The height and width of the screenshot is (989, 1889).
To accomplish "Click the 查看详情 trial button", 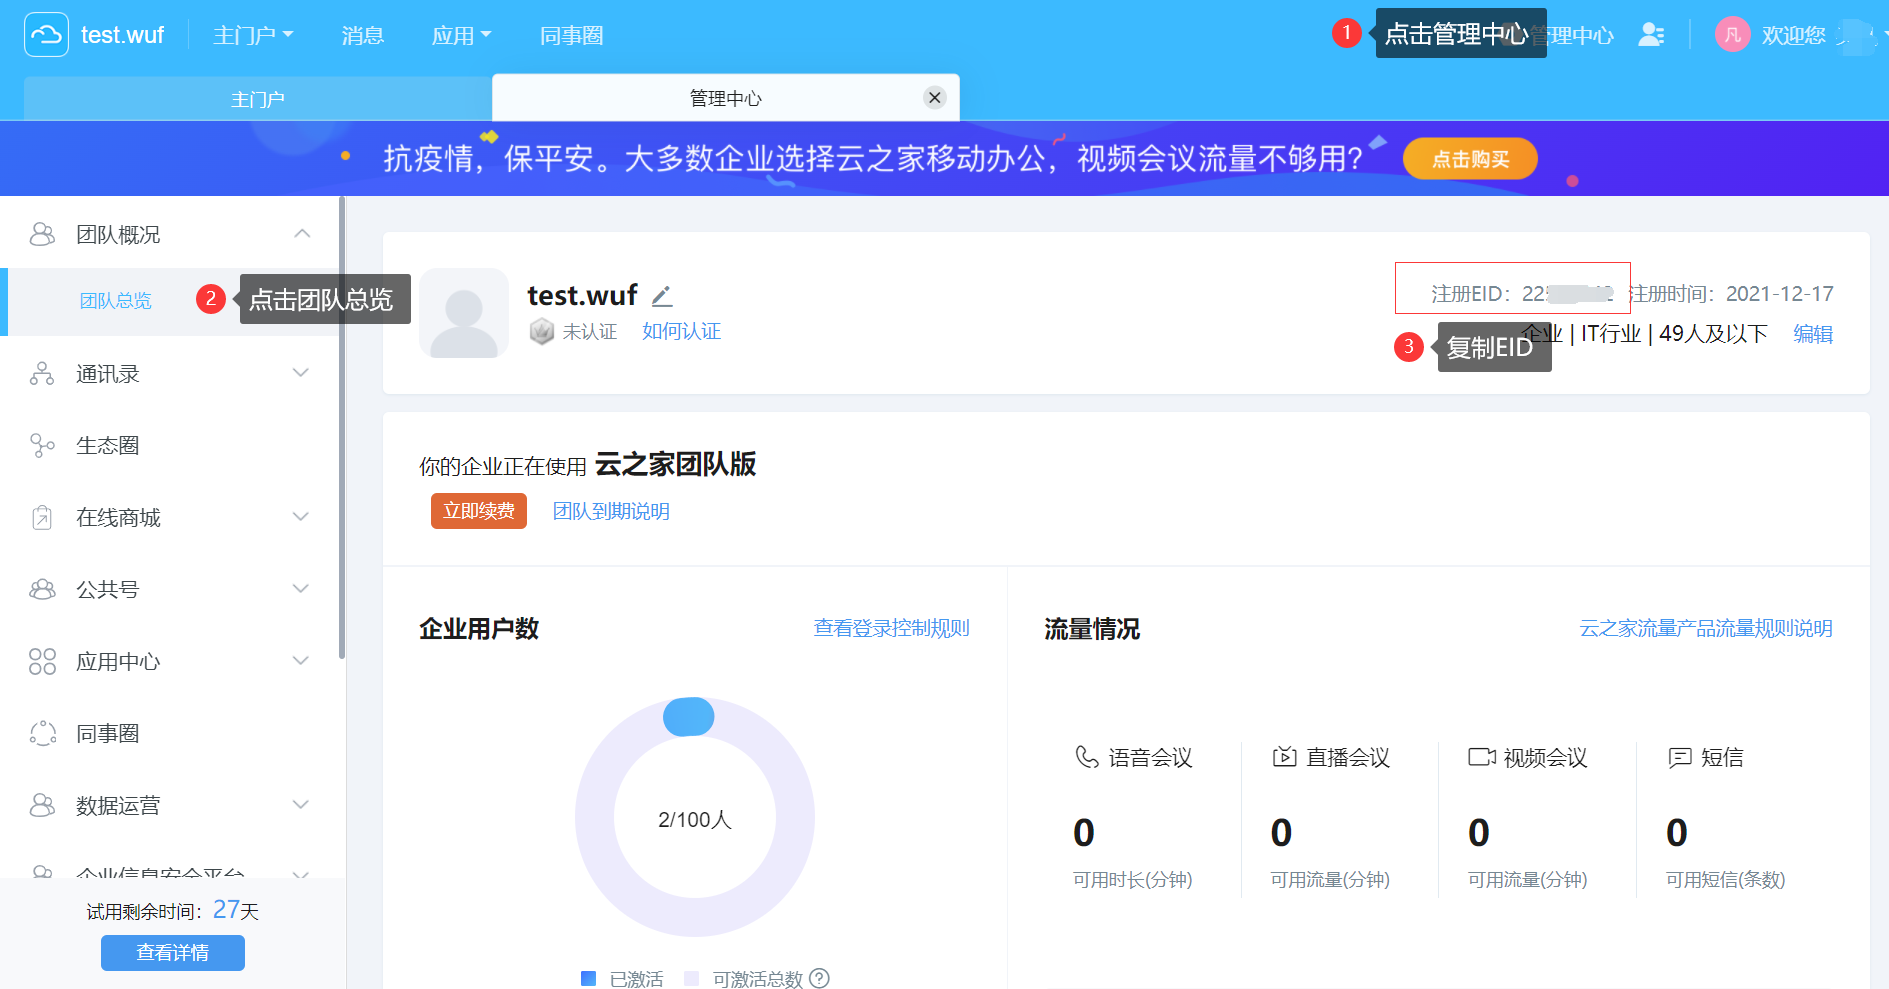I will 173,953.
